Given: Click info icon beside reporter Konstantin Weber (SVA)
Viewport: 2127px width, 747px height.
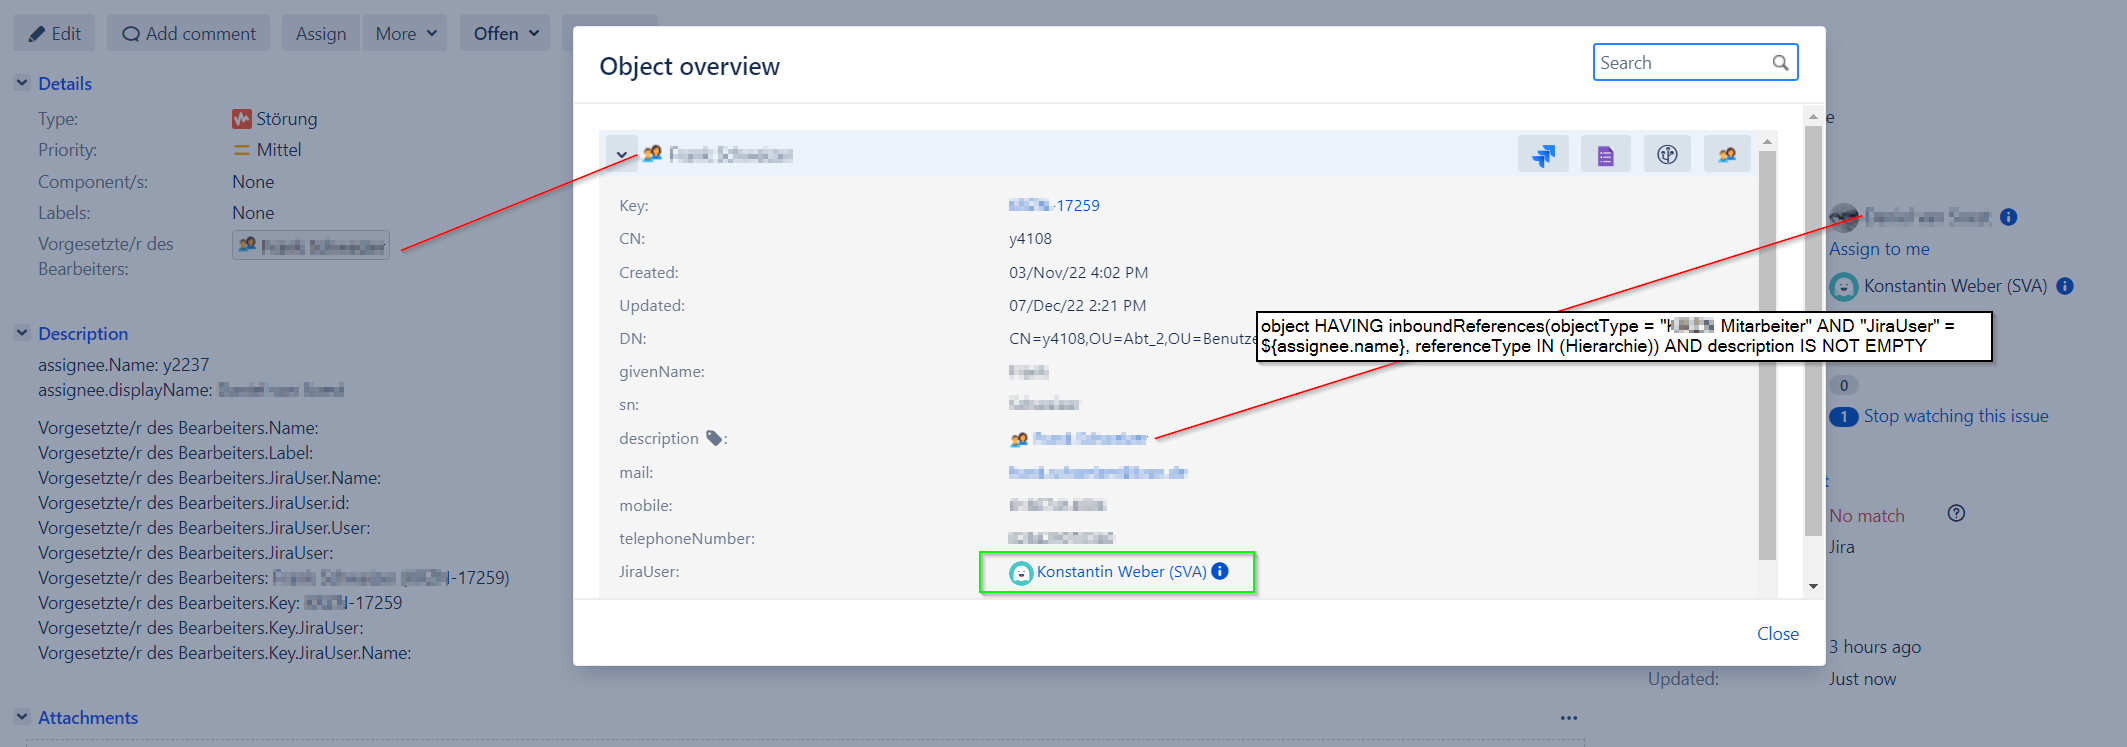Looking at the screenshot, I should [x=2065, y=286].
